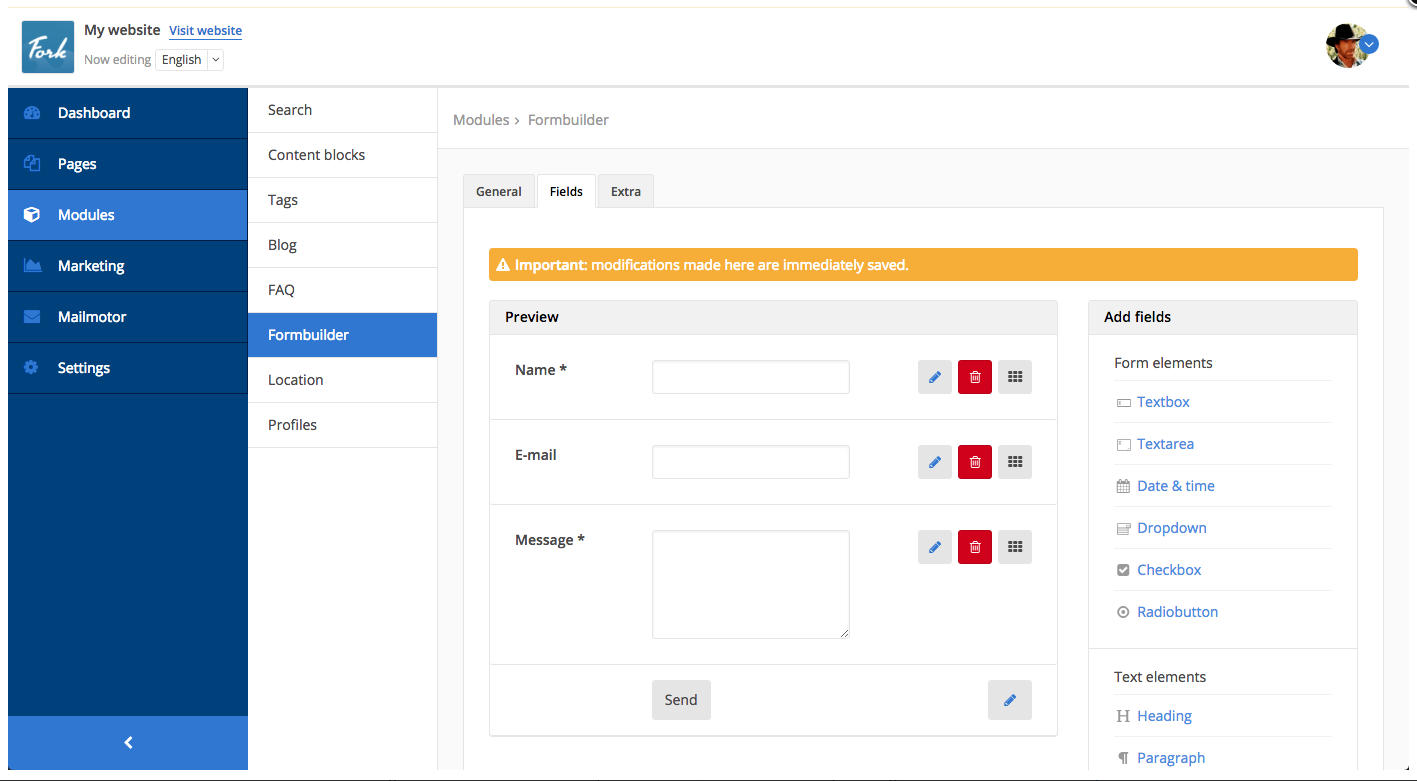The image size is (1417, 781).
Task: Edit the Send button with pencil icon
Action: (x=1009, y=700)
